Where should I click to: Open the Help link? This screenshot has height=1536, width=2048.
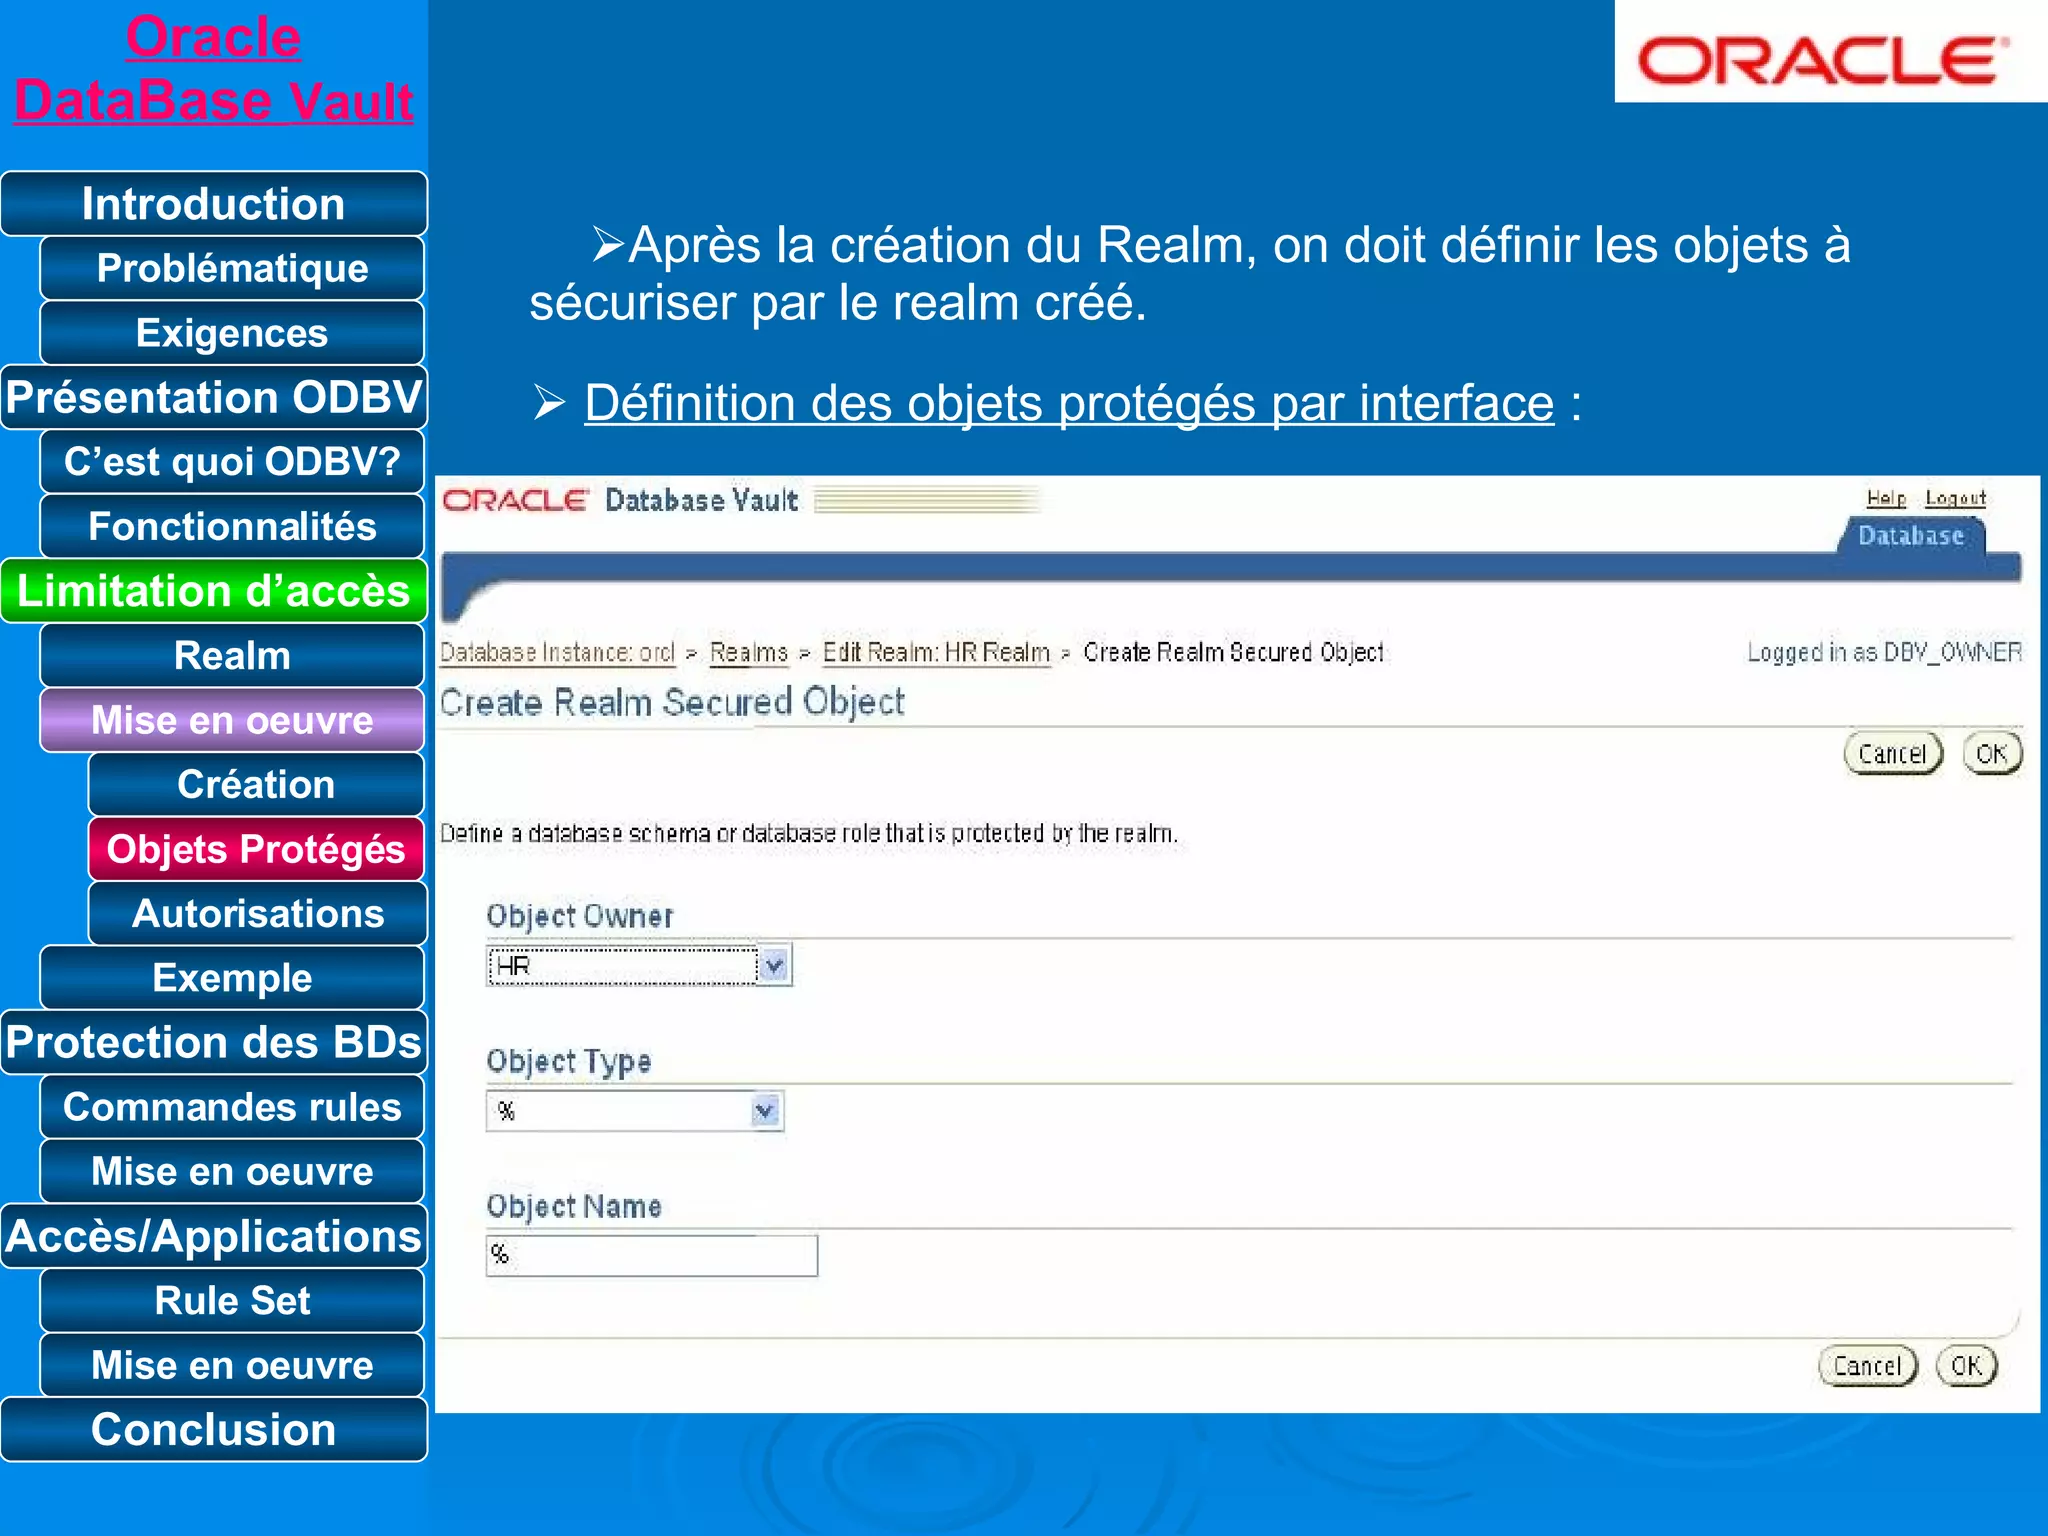click(1886, 498)
